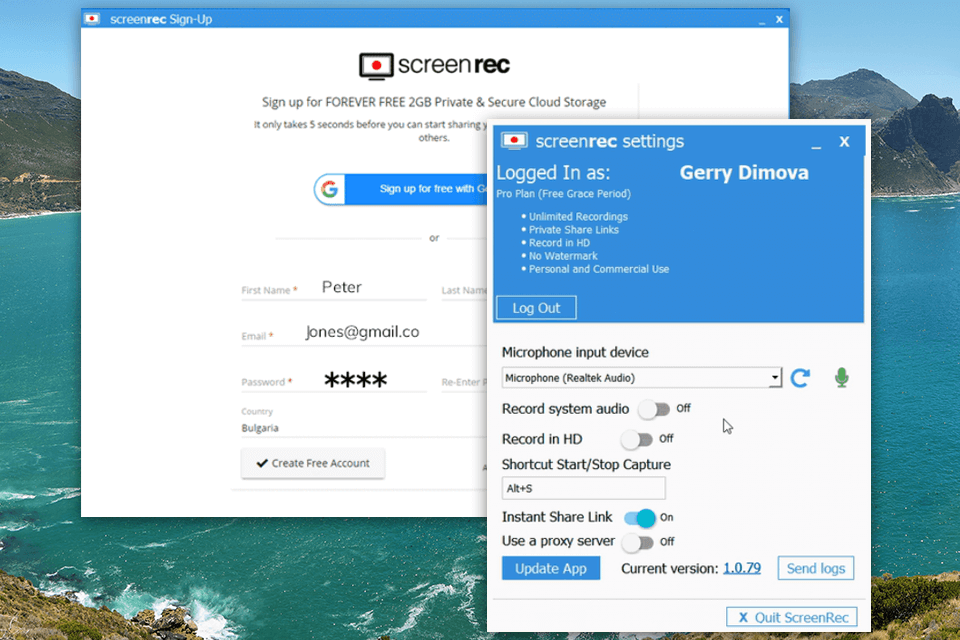960x640 pixels.
Task: Click the screenrec icon in Sign-Up title bar
Action: point(92,19)
